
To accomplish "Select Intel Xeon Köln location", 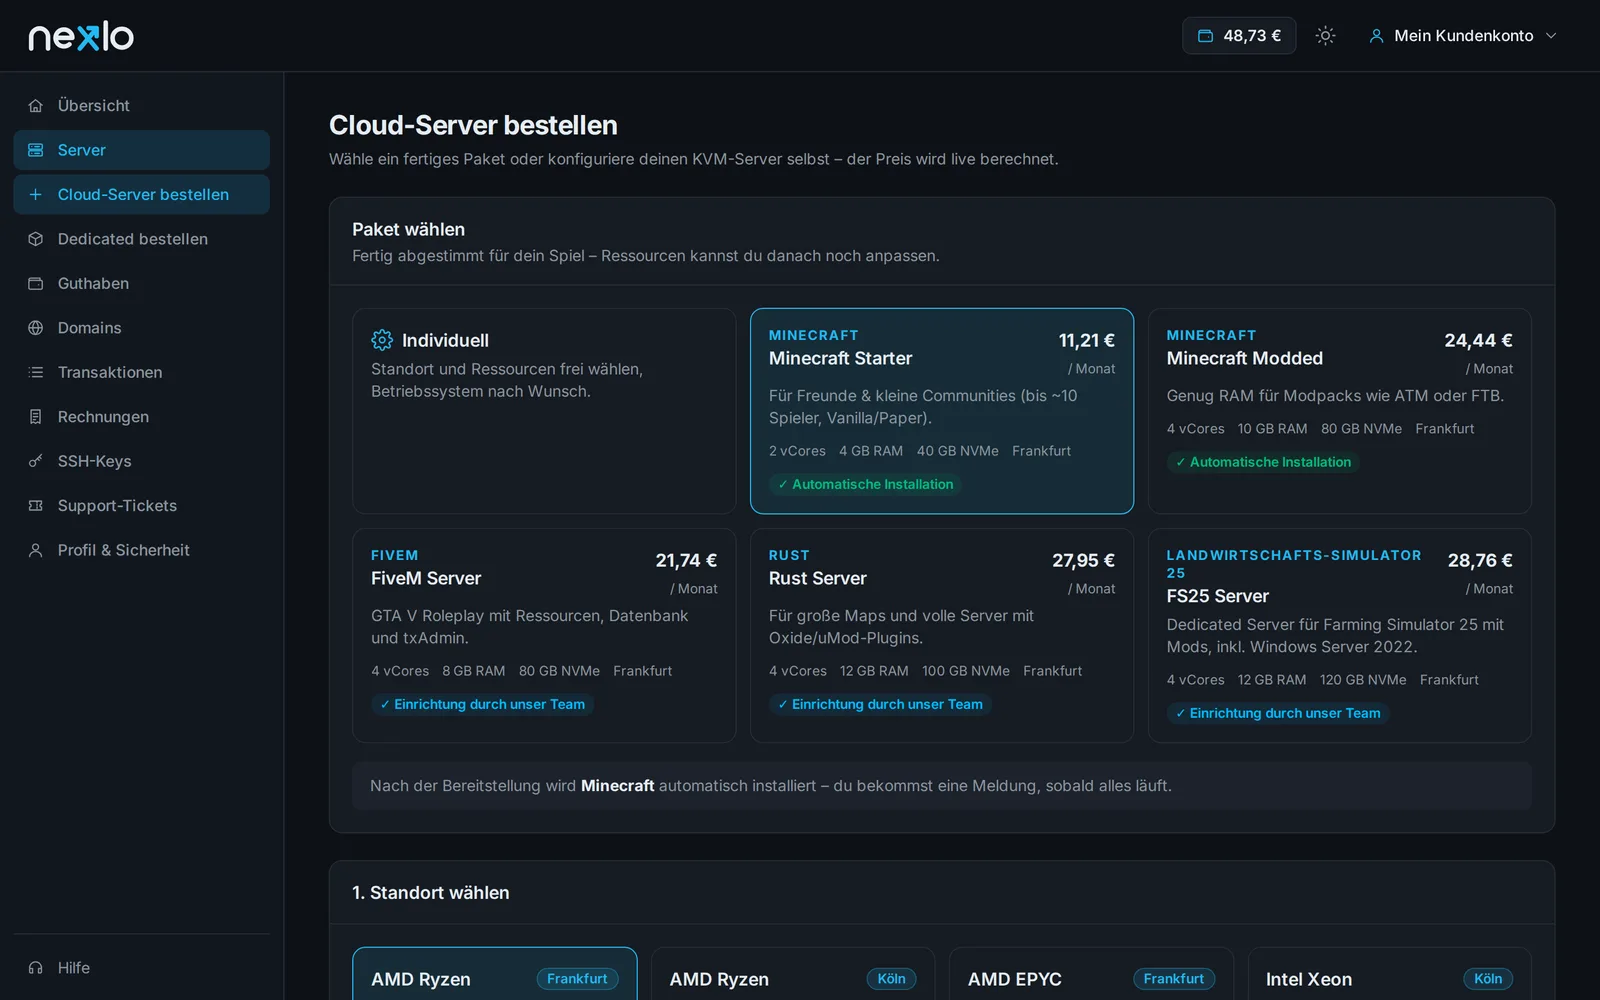I will pos(1390,974).
